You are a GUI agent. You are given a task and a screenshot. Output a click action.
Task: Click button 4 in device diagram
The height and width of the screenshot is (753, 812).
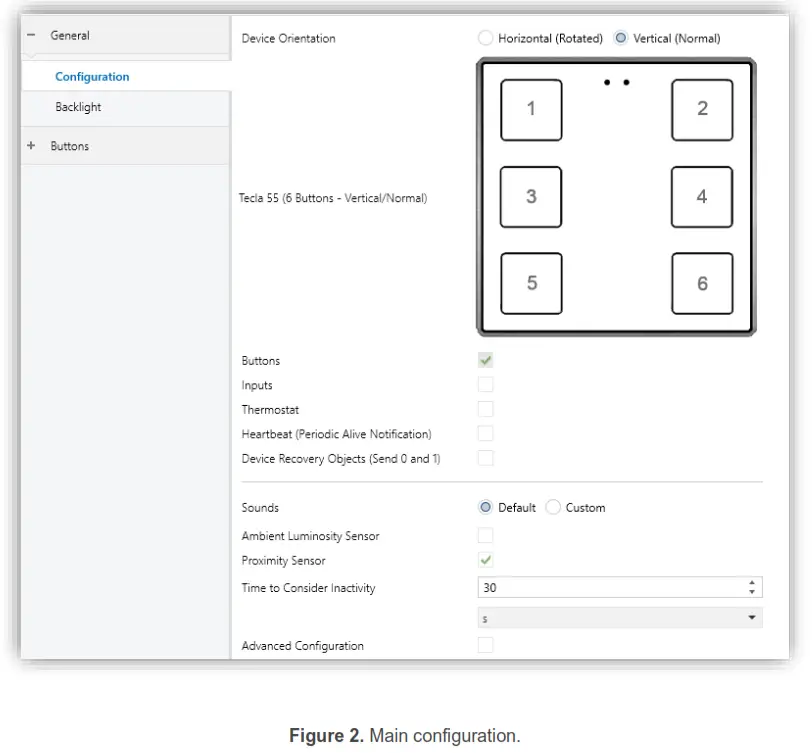[702, 197]
